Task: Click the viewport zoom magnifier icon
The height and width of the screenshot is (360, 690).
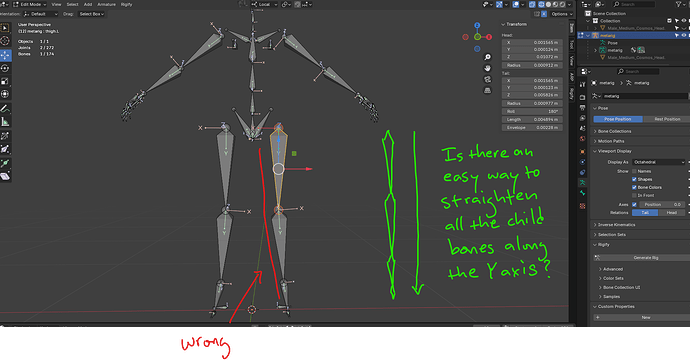Action: point(487,57)
